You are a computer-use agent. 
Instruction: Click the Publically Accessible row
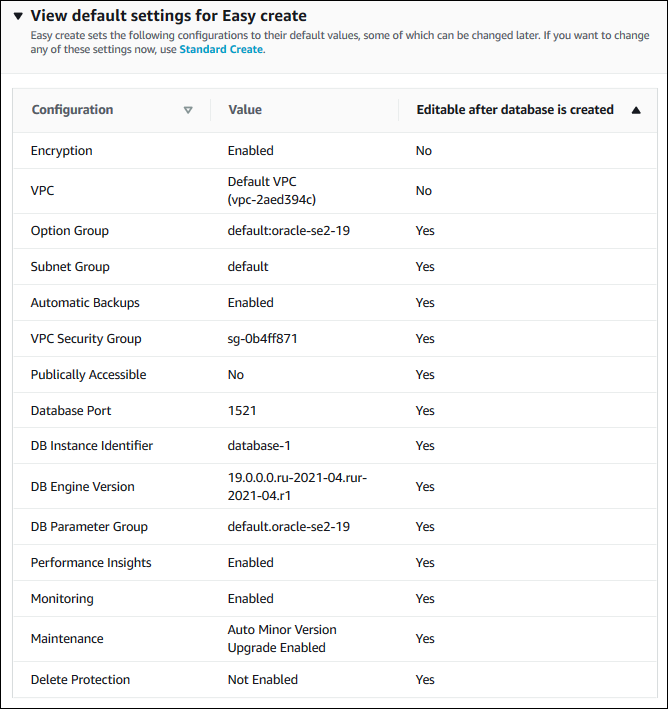[88, 375]
